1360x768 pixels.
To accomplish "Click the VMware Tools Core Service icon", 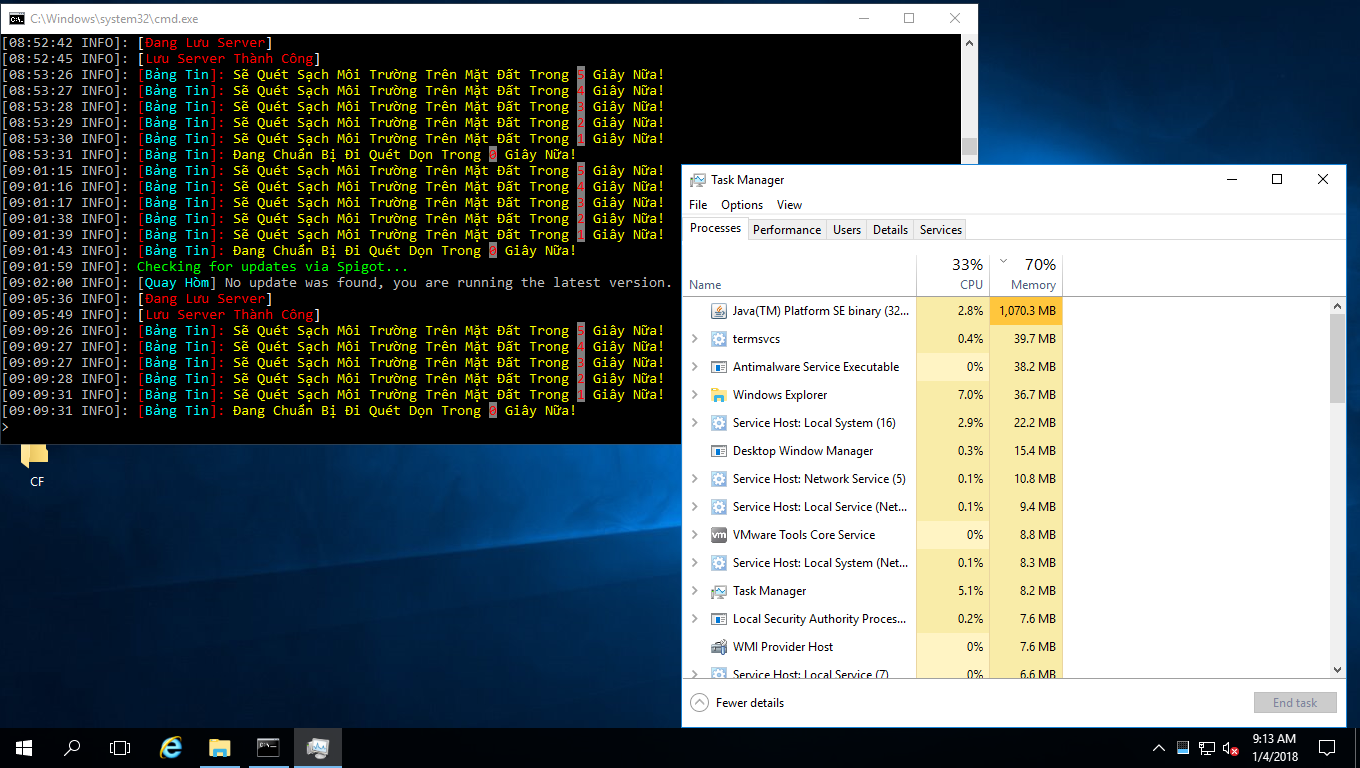I will (x=718, y=535).
